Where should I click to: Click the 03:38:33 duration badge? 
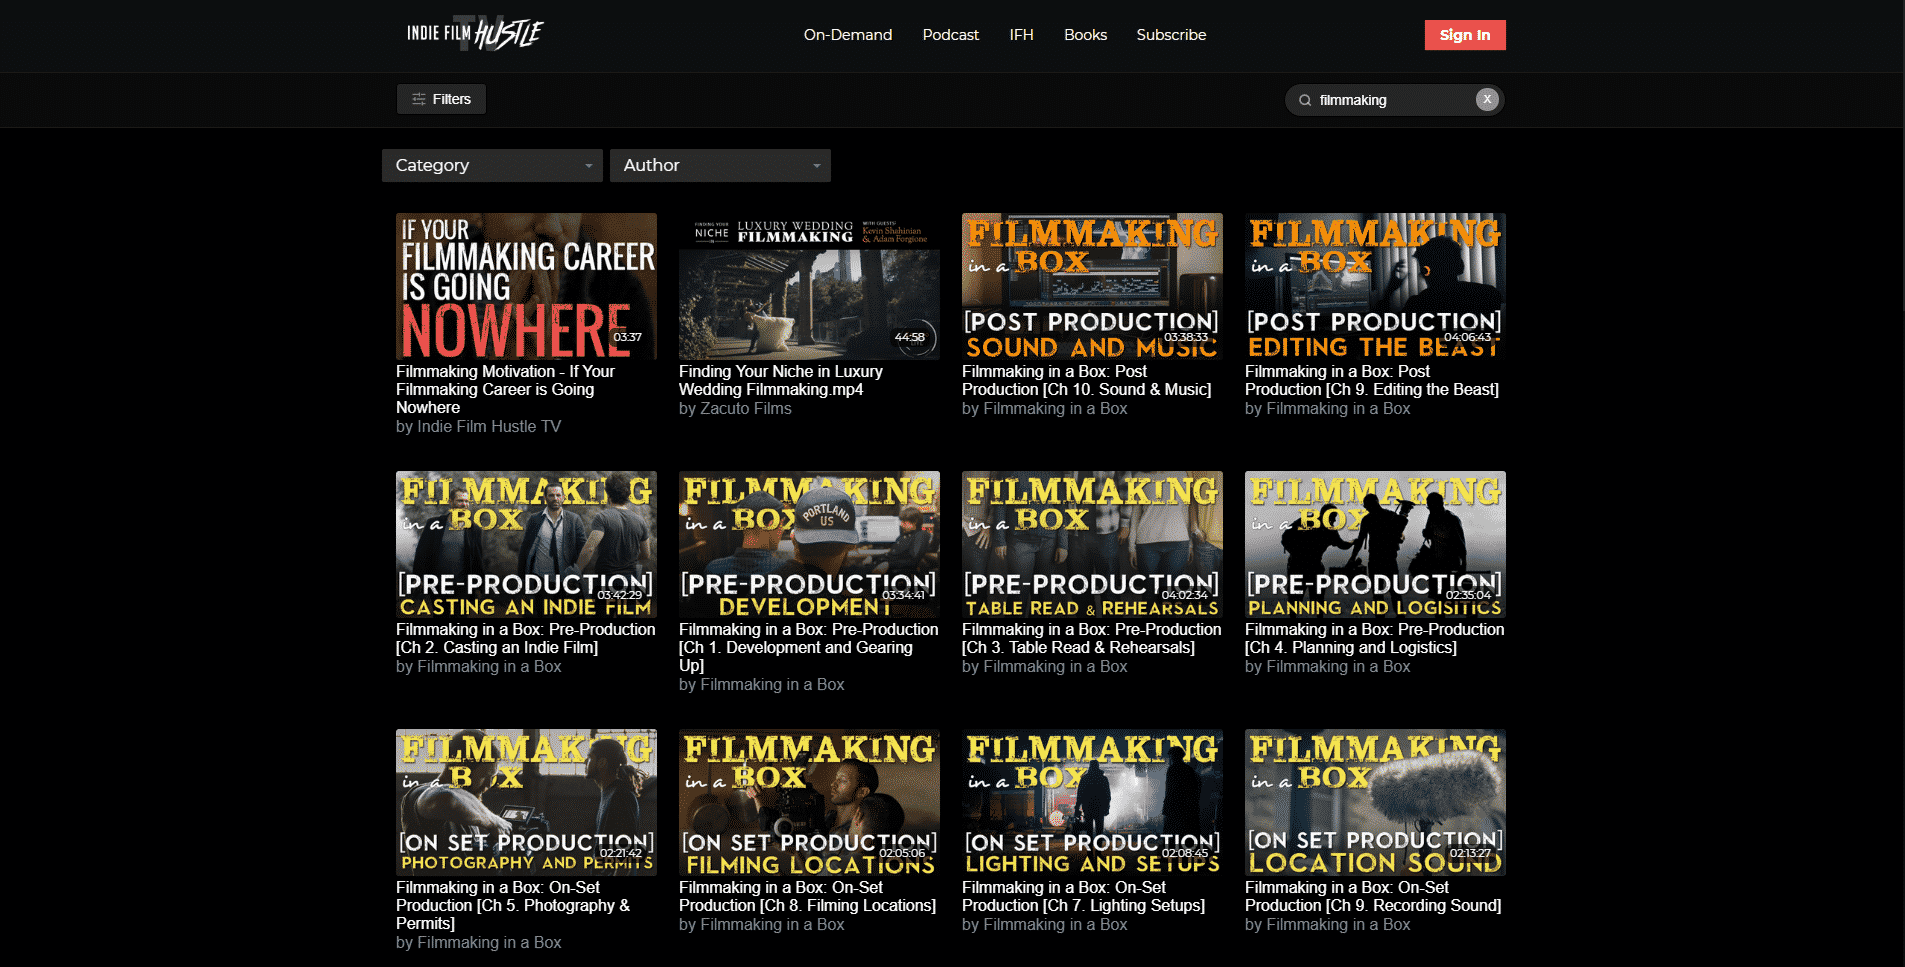click(x=1186, y=337)
